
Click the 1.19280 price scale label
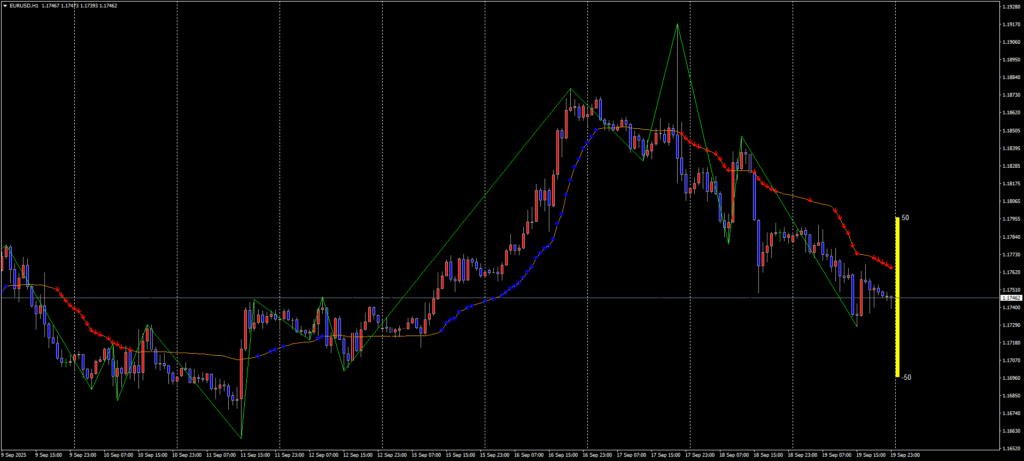(1010, 5)
